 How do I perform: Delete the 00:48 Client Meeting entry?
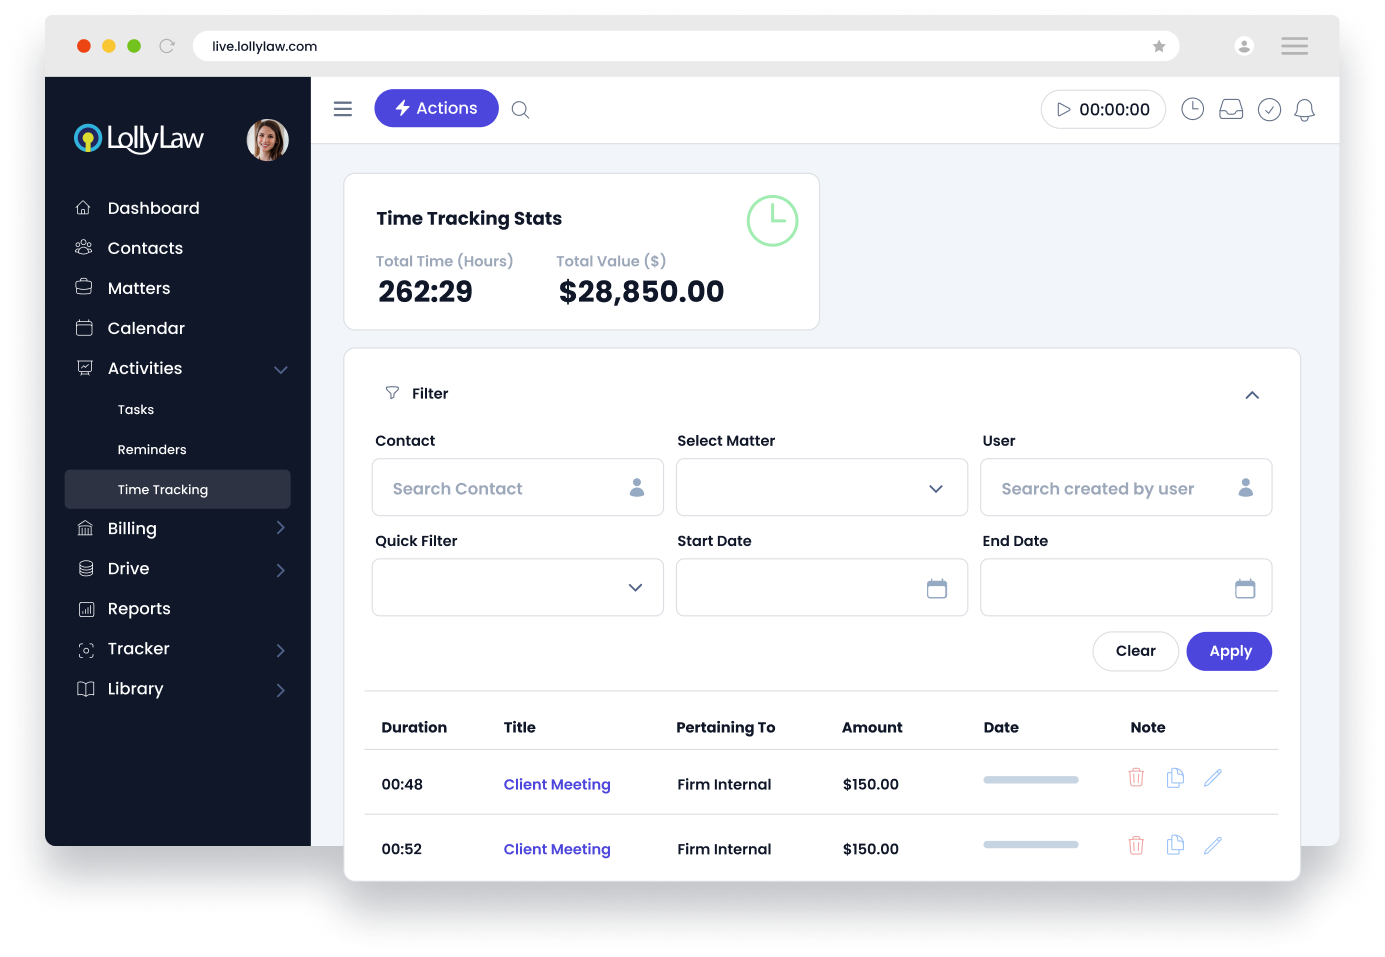[x=1136, y=778]
